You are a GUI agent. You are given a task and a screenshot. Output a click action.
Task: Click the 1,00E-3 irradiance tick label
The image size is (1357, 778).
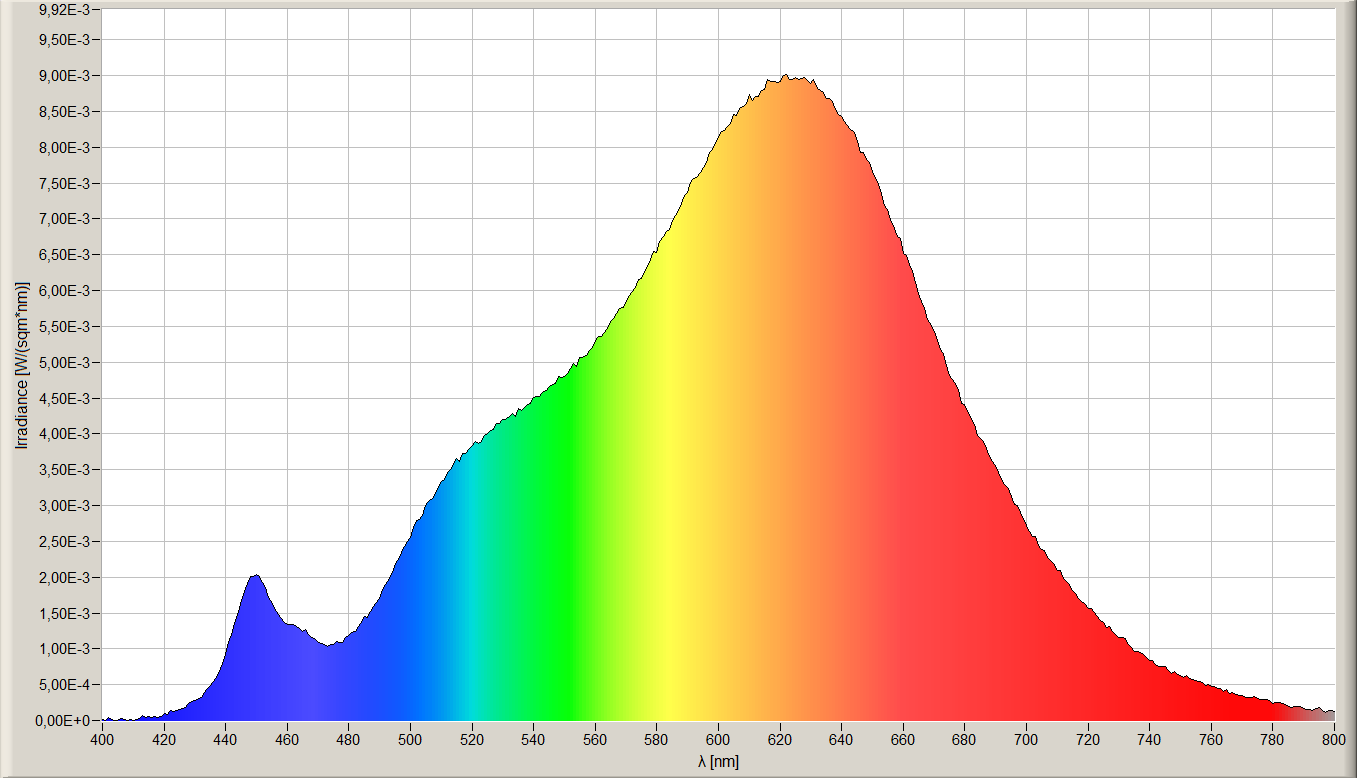(x=65, y=649)
